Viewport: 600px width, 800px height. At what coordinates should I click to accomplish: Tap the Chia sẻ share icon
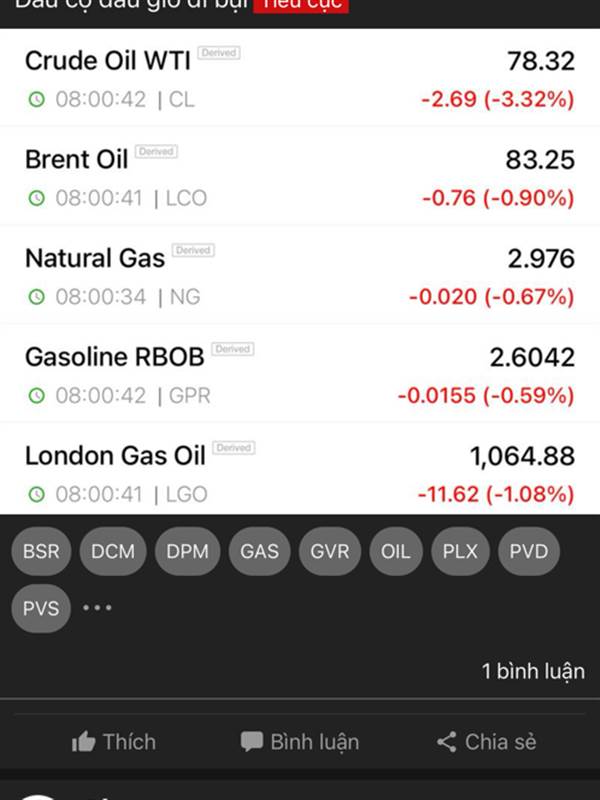pos(447,742)
